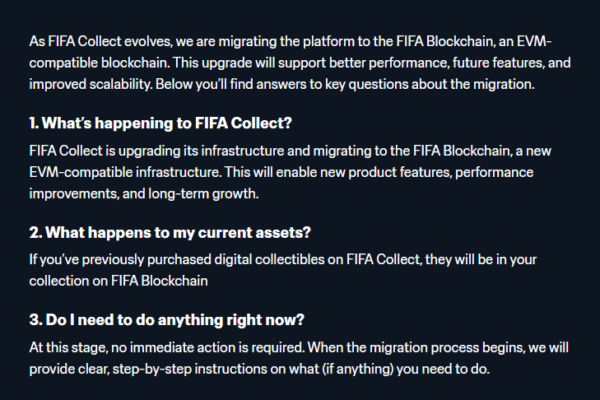Image resolution: width=600 pixels, height=400 pixels.
Task: Click the word "EVM-" ending the first intro line
Action: click(534, 41)
